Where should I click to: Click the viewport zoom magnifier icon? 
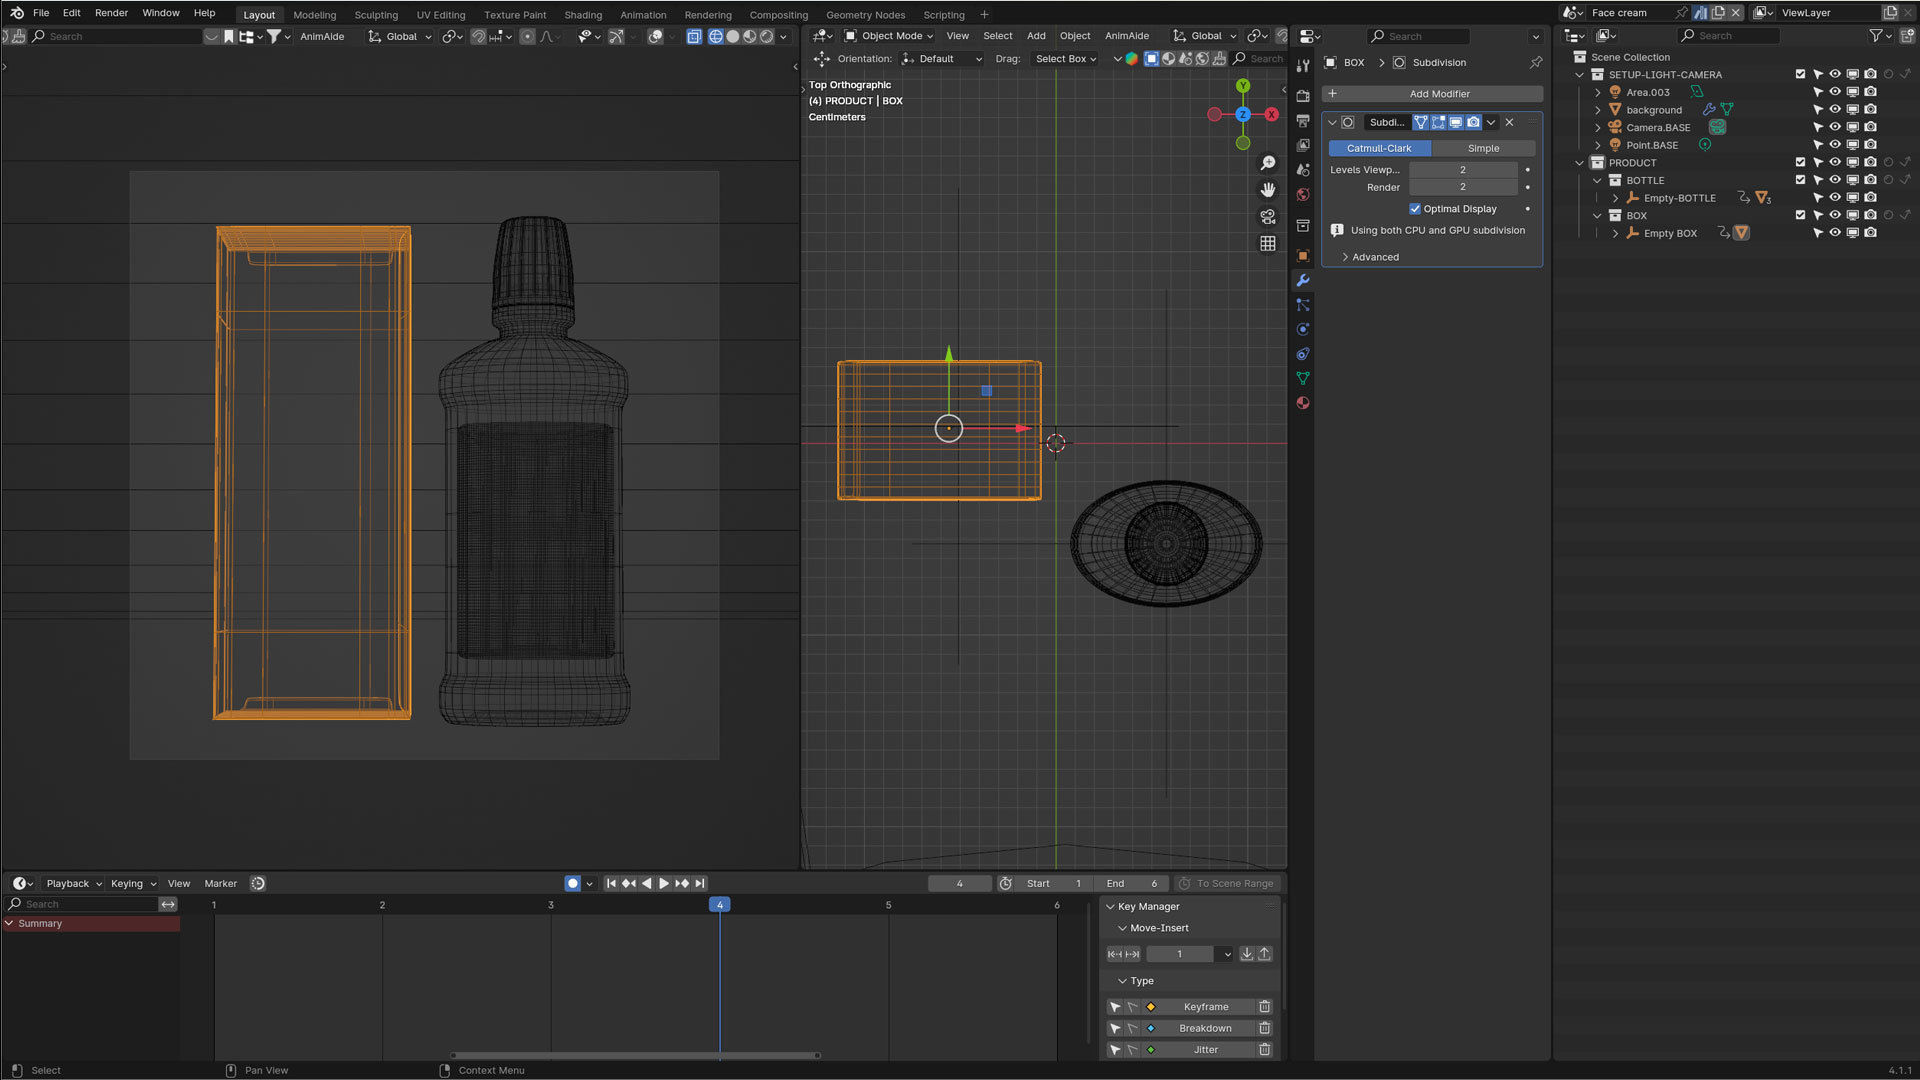(x=1268, y=163)
